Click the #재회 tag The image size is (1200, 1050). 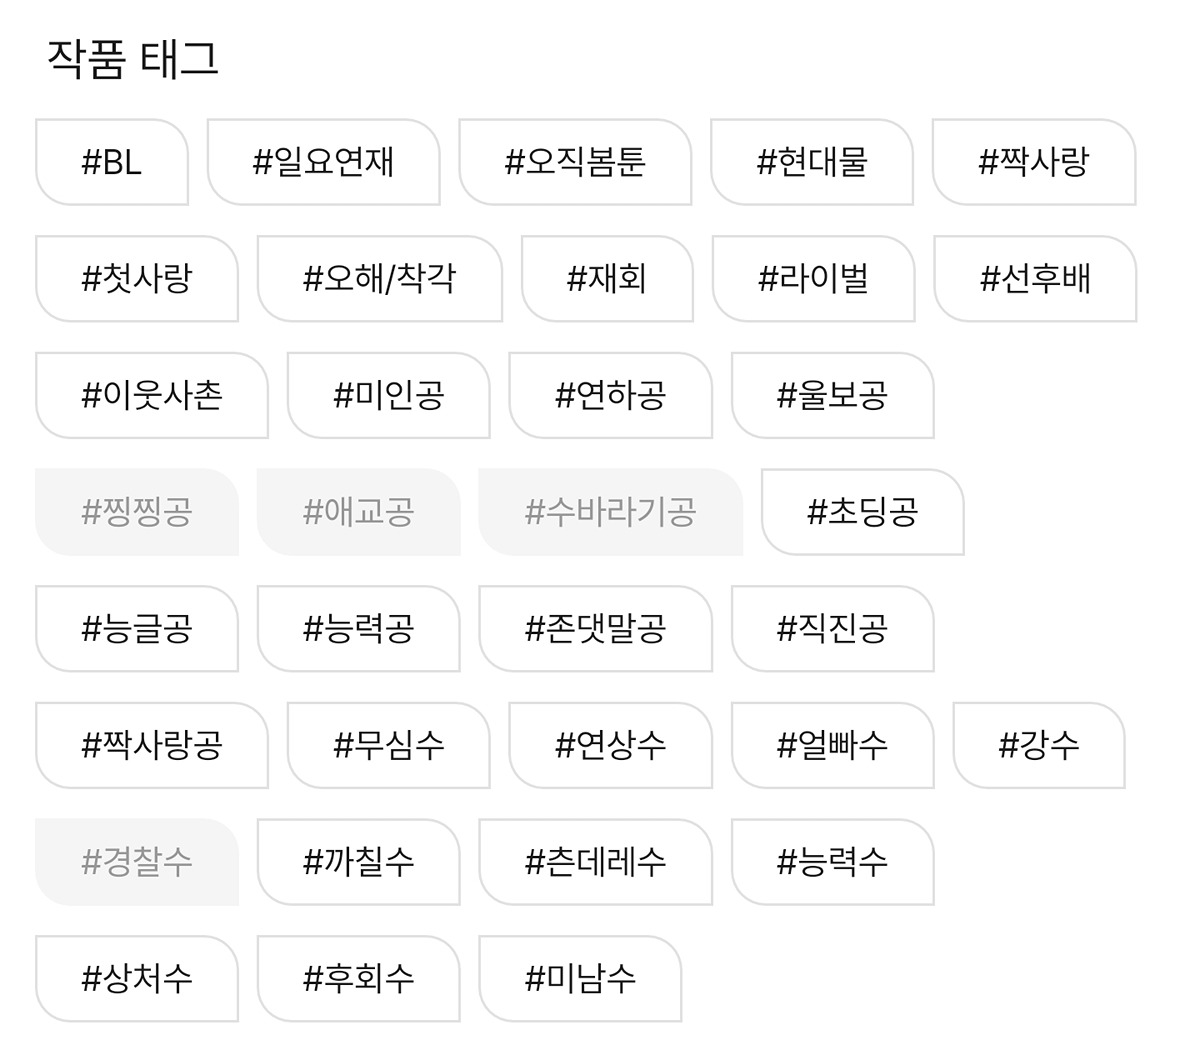pos(607,279)
